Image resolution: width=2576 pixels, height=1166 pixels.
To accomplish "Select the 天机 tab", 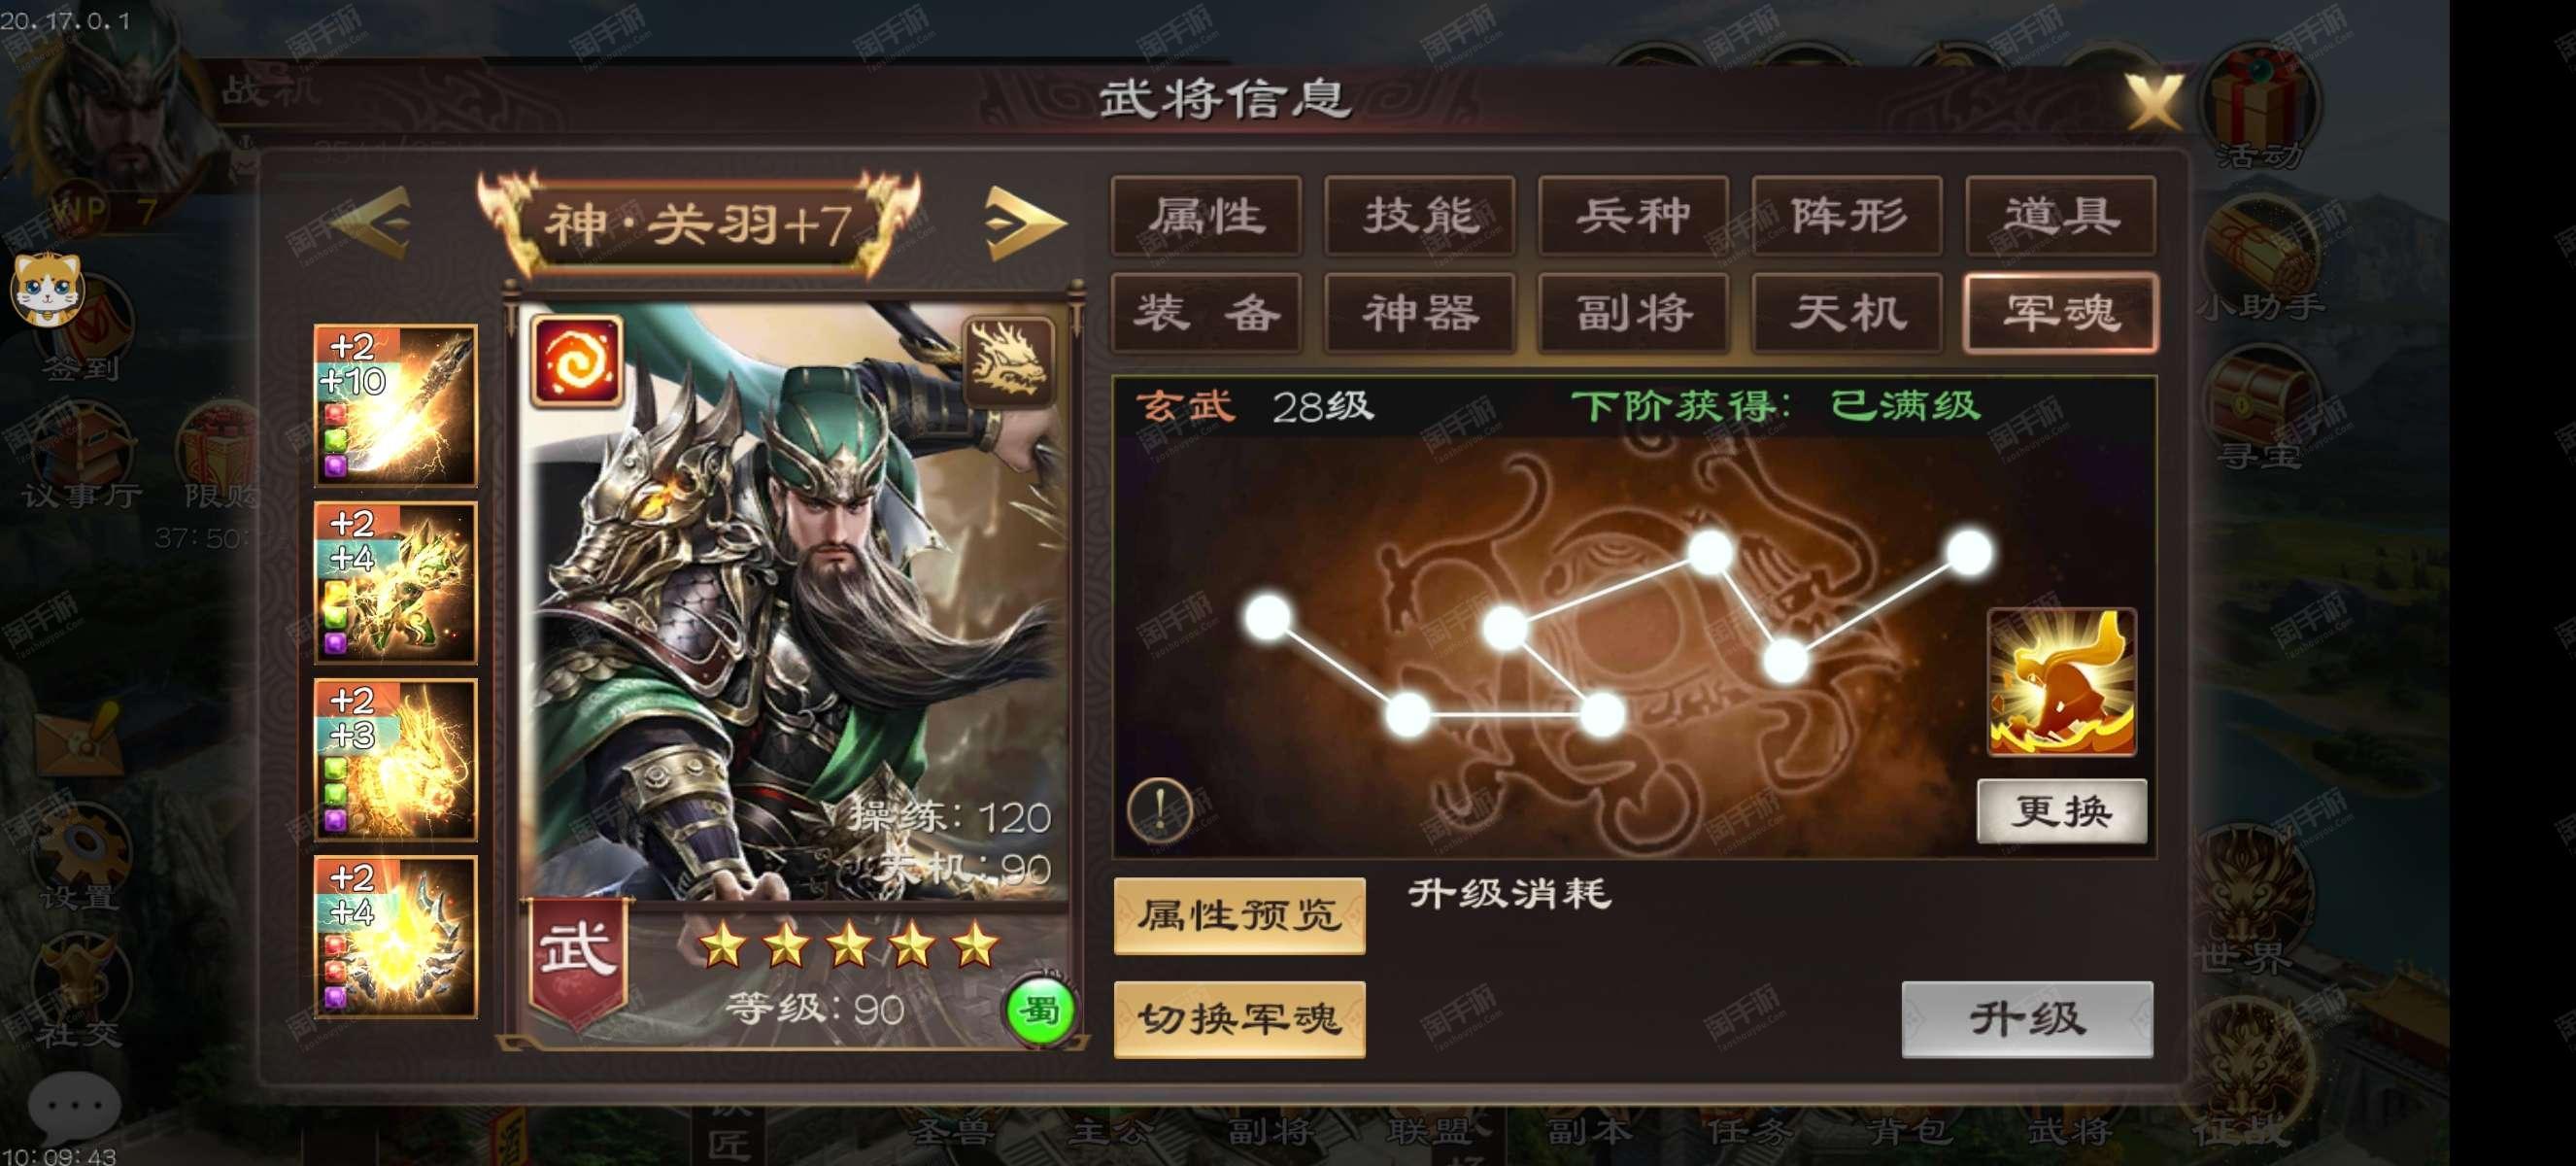I will pyautogui.click(x=1847, y=313).
